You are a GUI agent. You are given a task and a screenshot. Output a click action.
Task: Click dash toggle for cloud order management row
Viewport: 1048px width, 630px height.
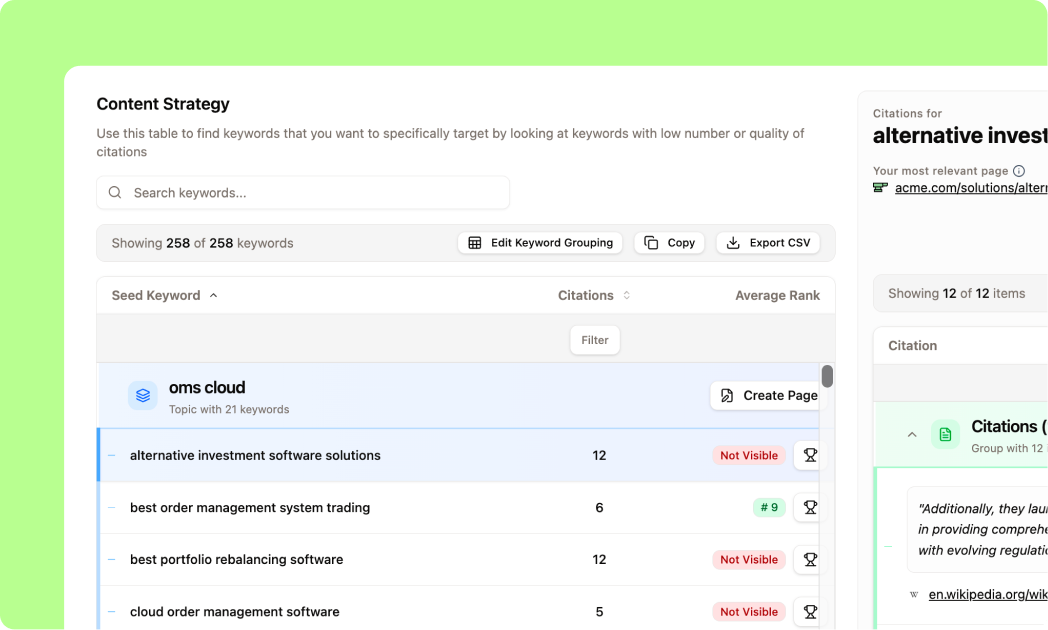(x=112, y=612)
